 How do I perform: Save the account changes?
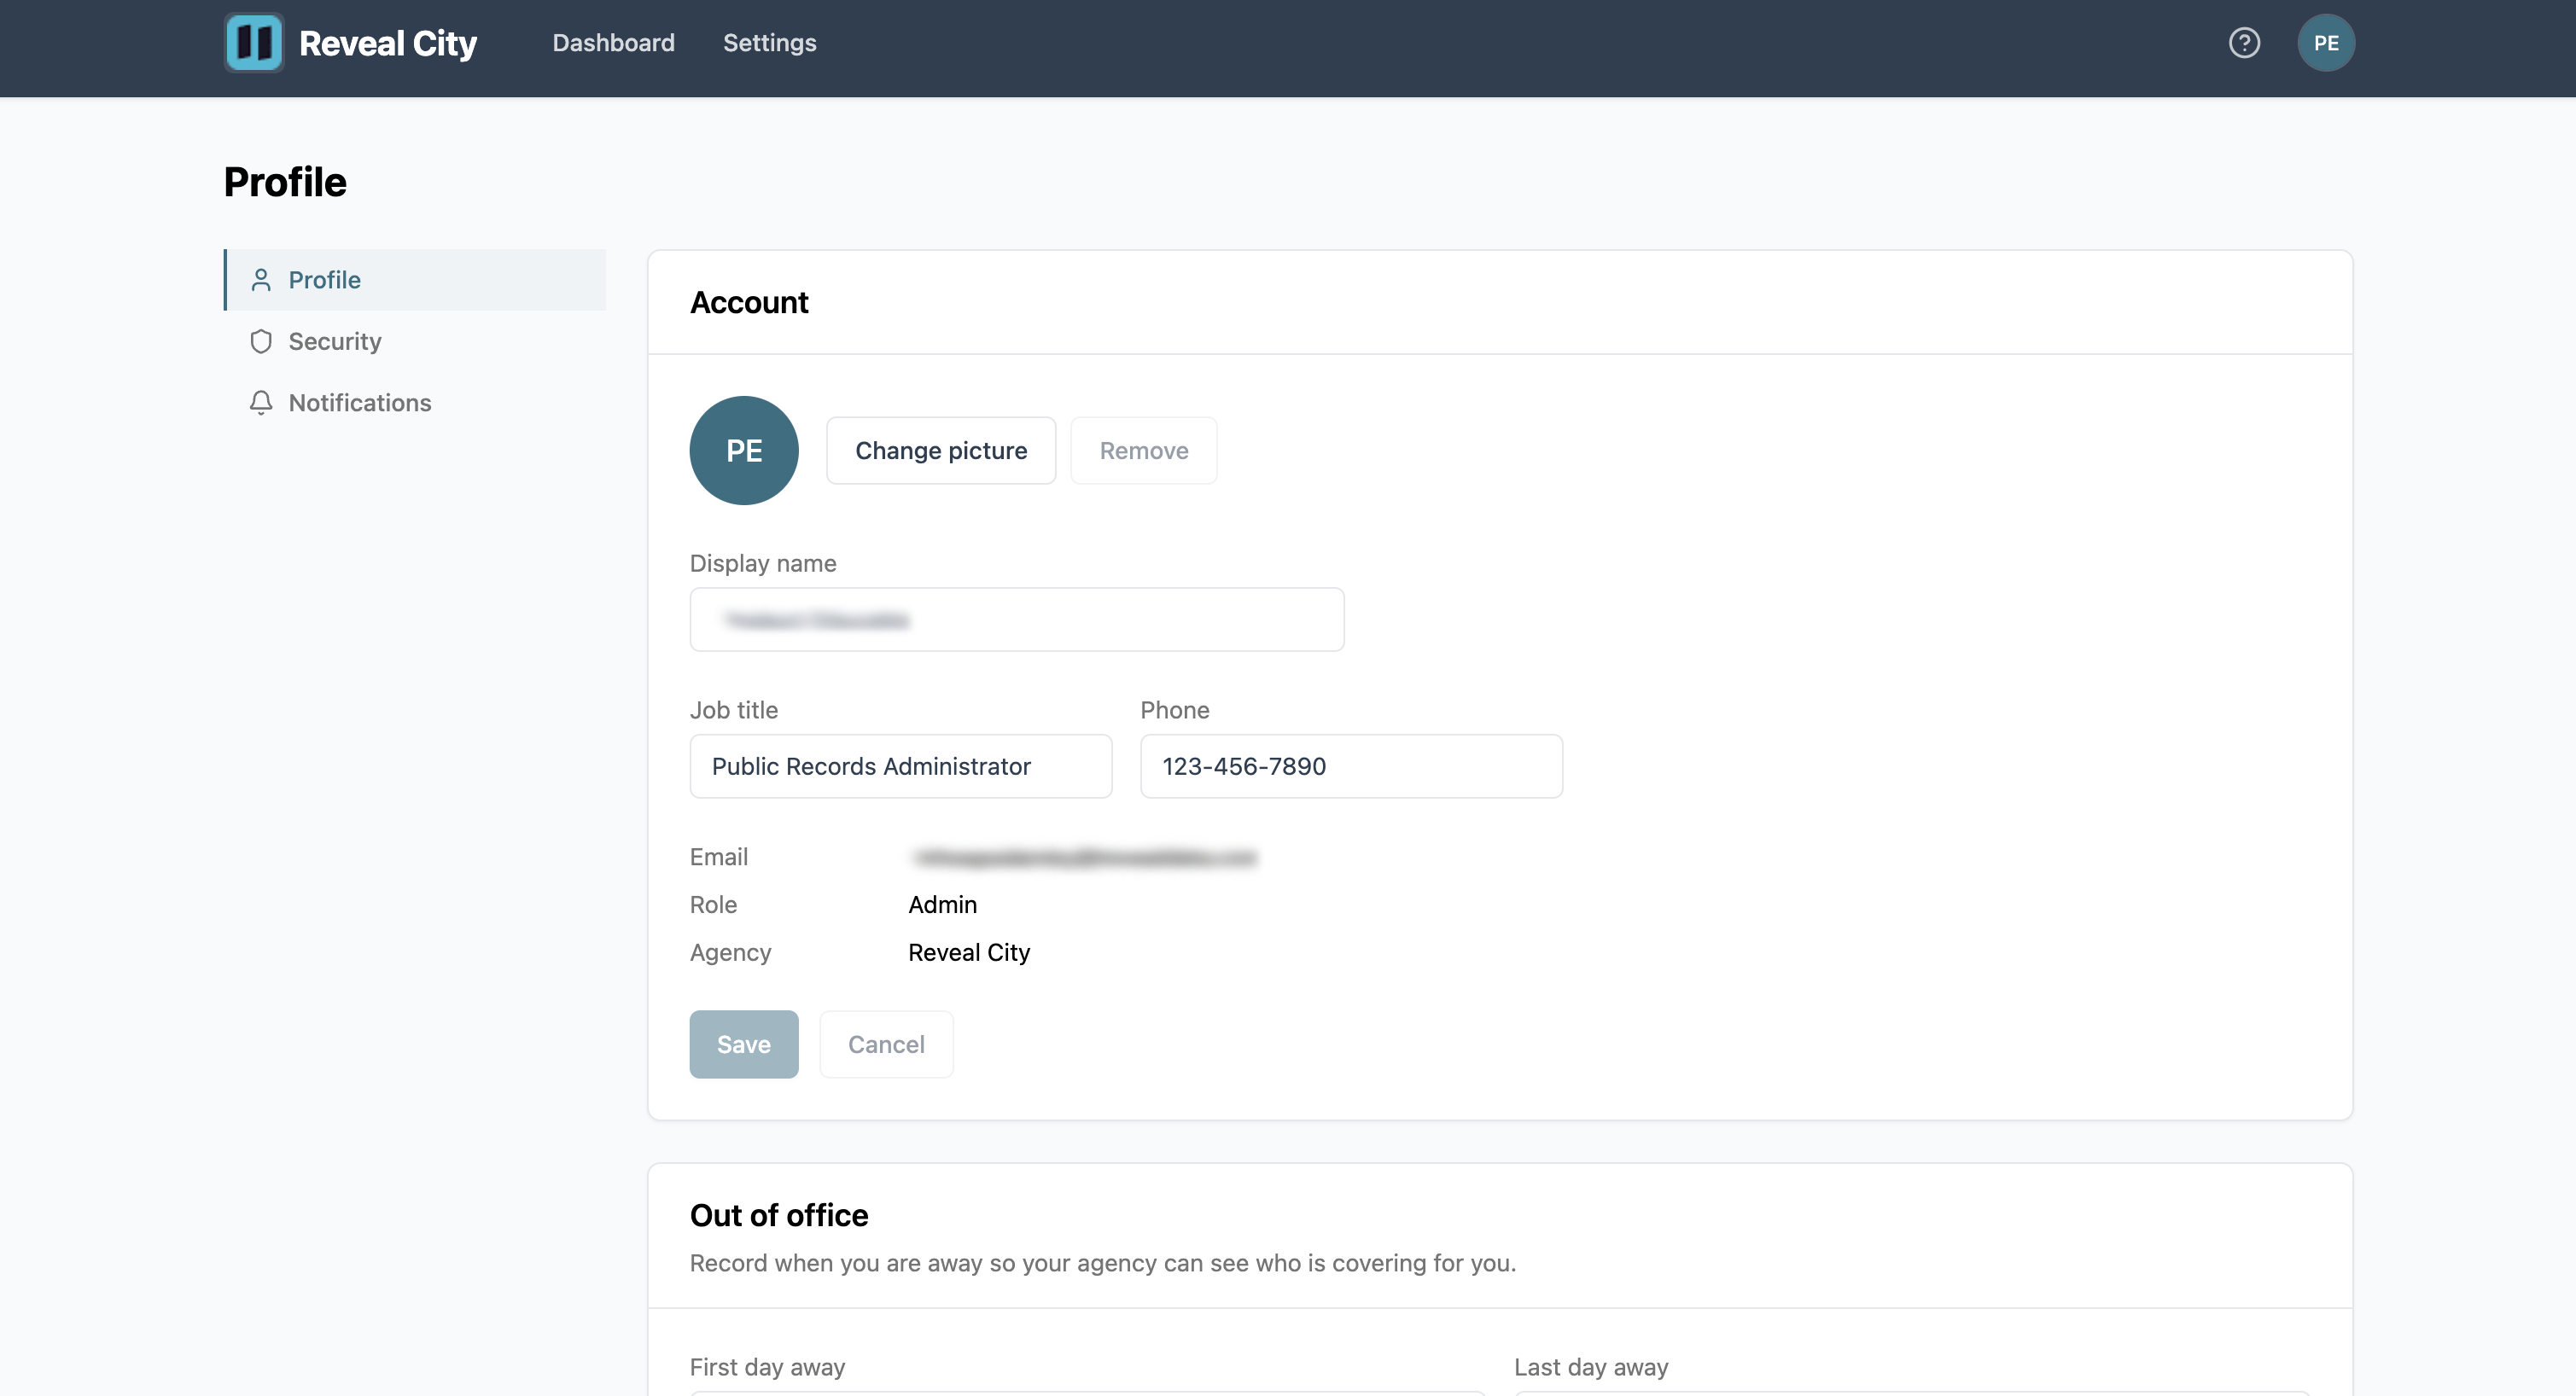tap(744, 1044)
